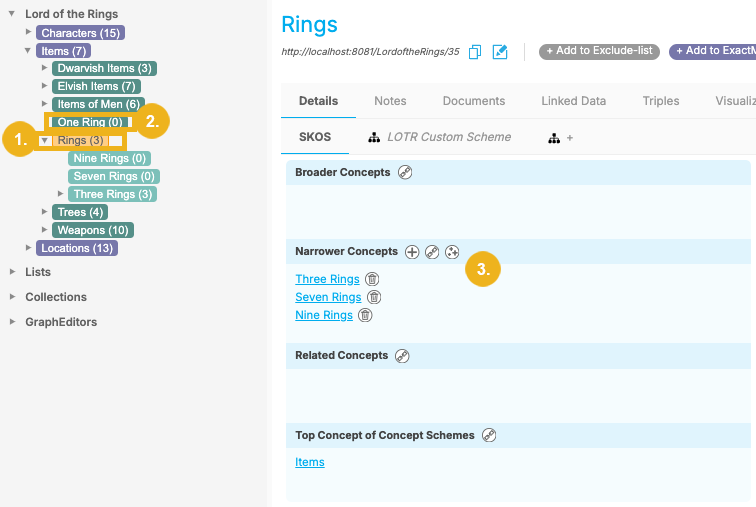Image resolution: width=756 pixels, height=507 pixels.
Task: Expand the Three Rings node arrow
Action: pos(61,194)
